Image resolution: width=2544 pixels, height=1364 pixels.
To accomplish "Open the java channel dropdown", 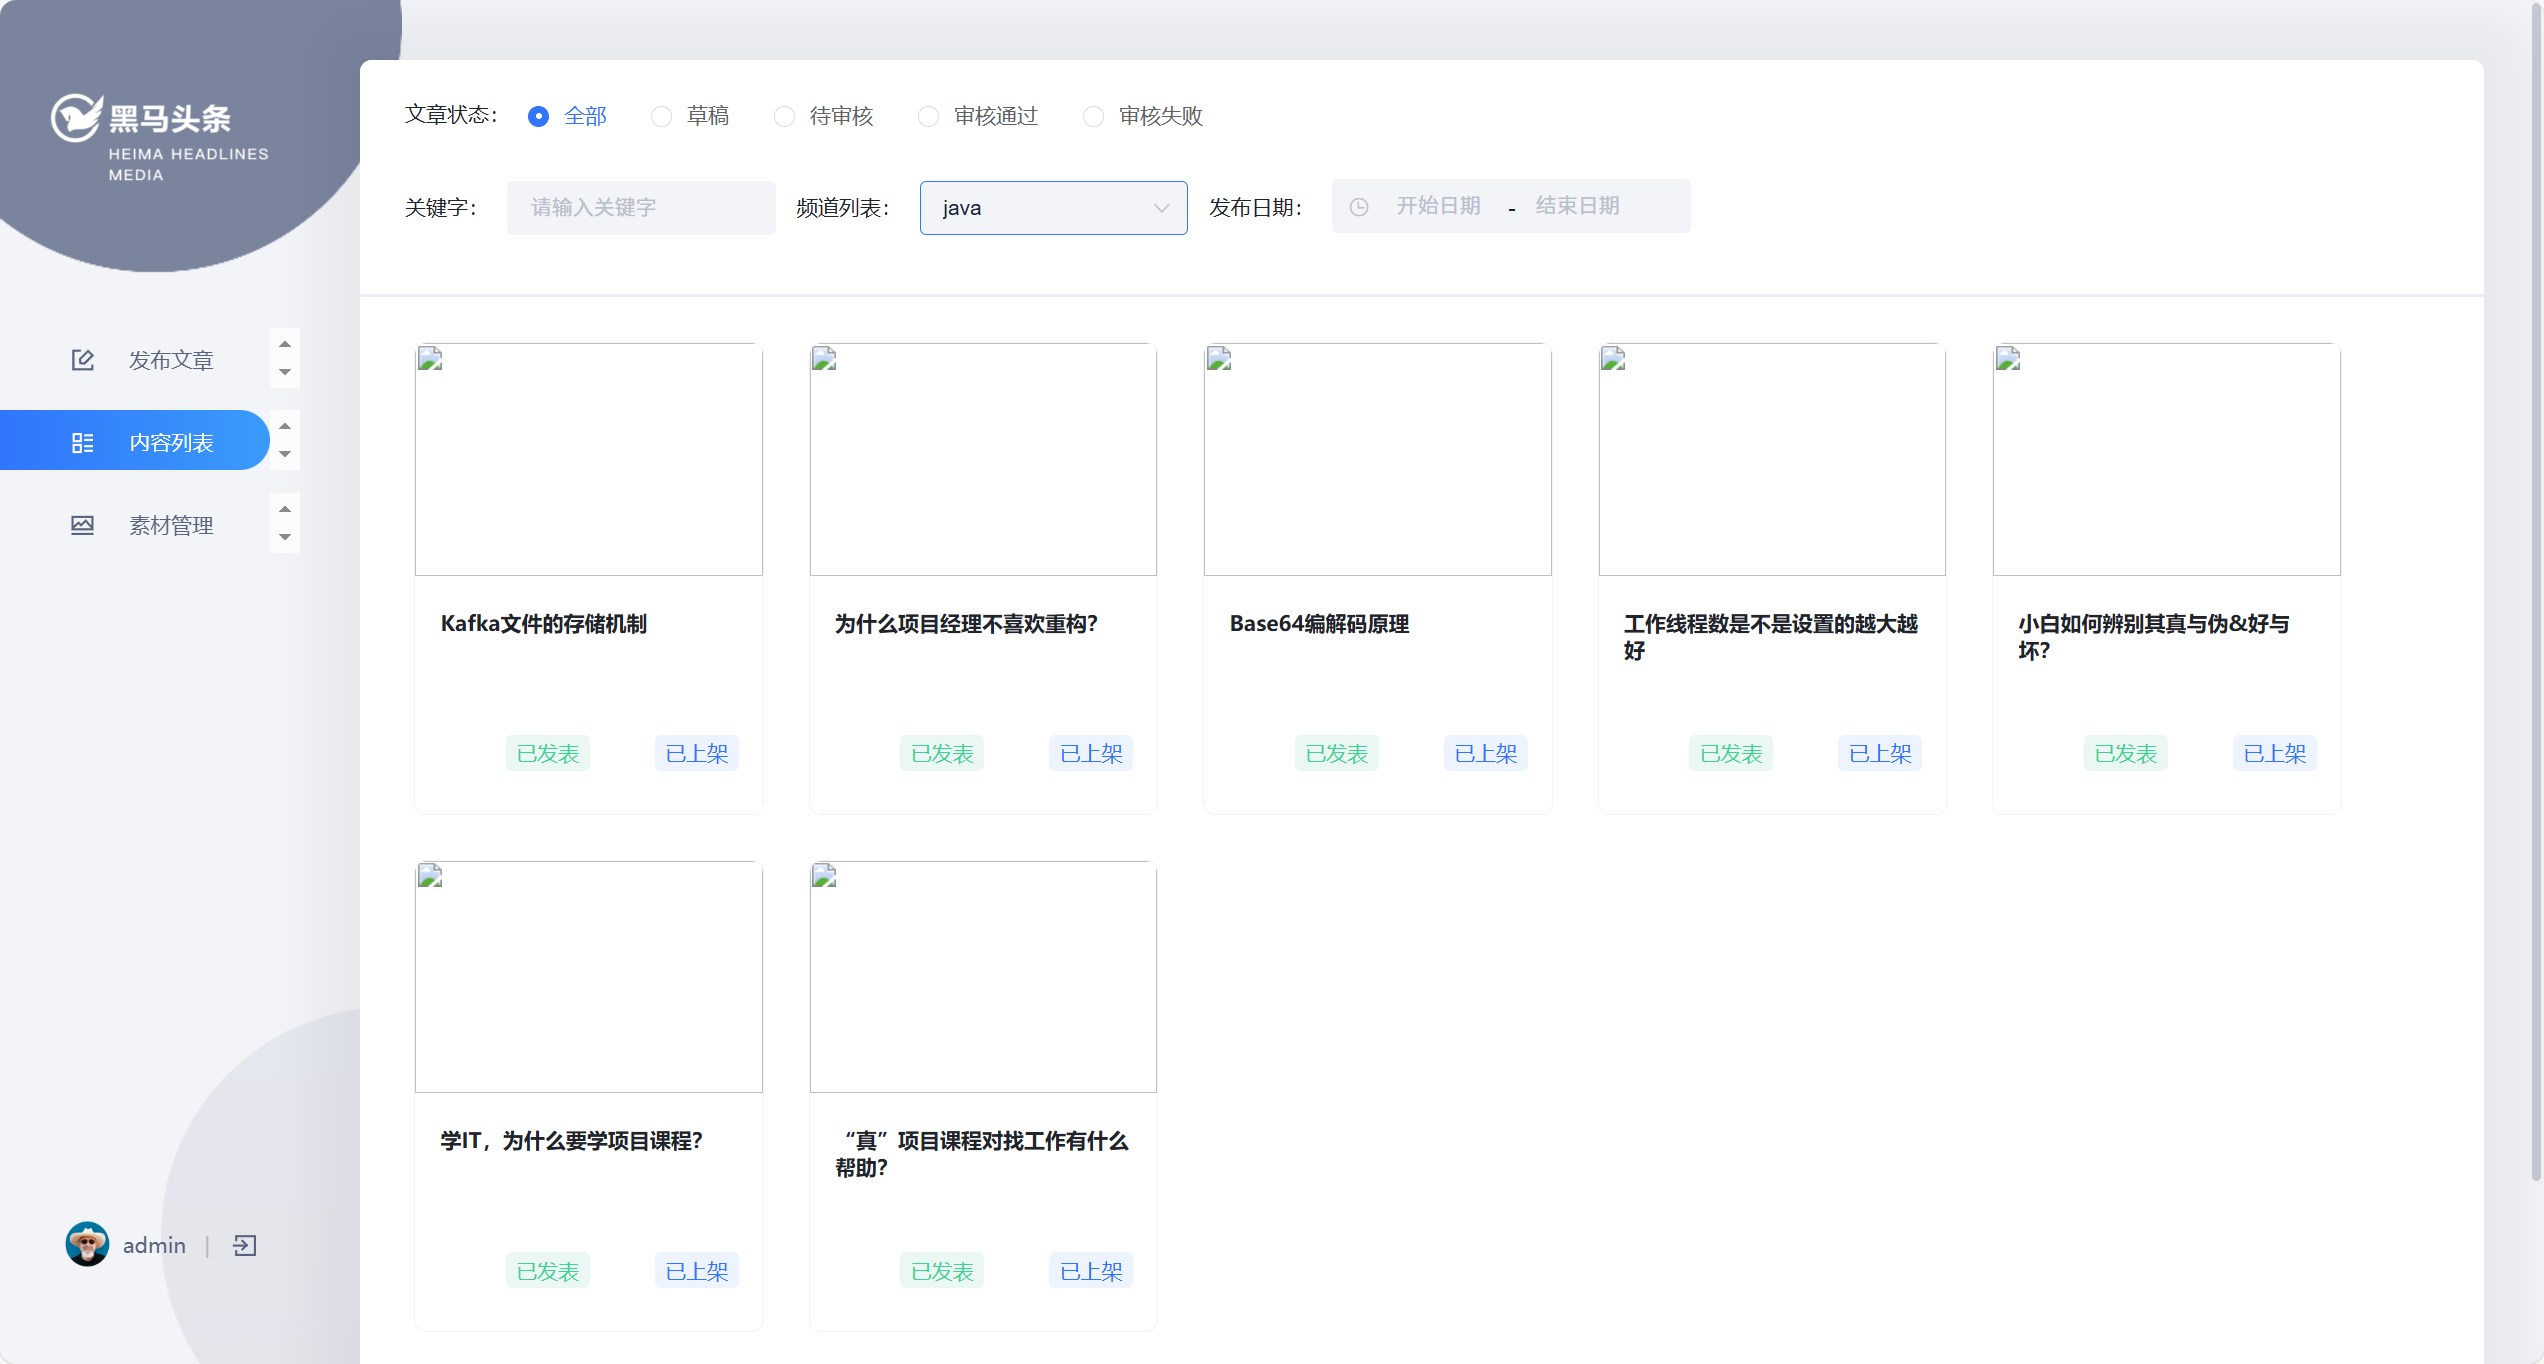I will coord(1053,208).
